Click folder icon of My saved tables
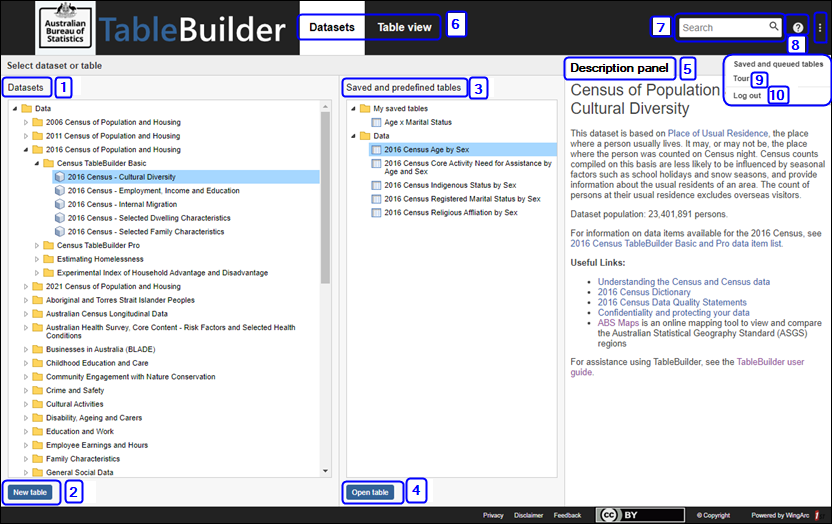Screen dimensions: 832x524 [365, 108]
